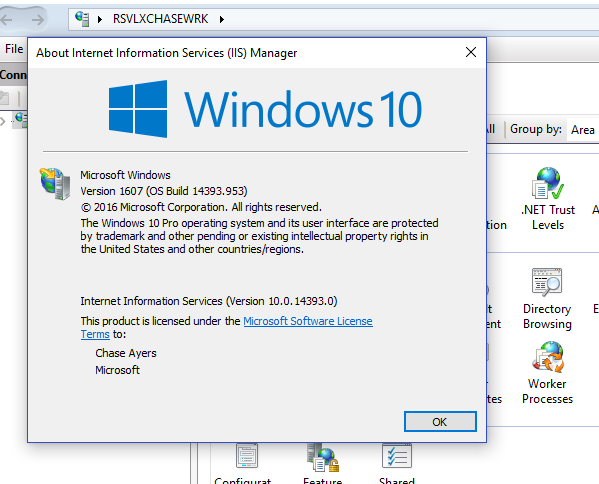Click the 'Version 1607 (OS Build 14393.953)' text

pyautogui.click(x=164, y=191)
